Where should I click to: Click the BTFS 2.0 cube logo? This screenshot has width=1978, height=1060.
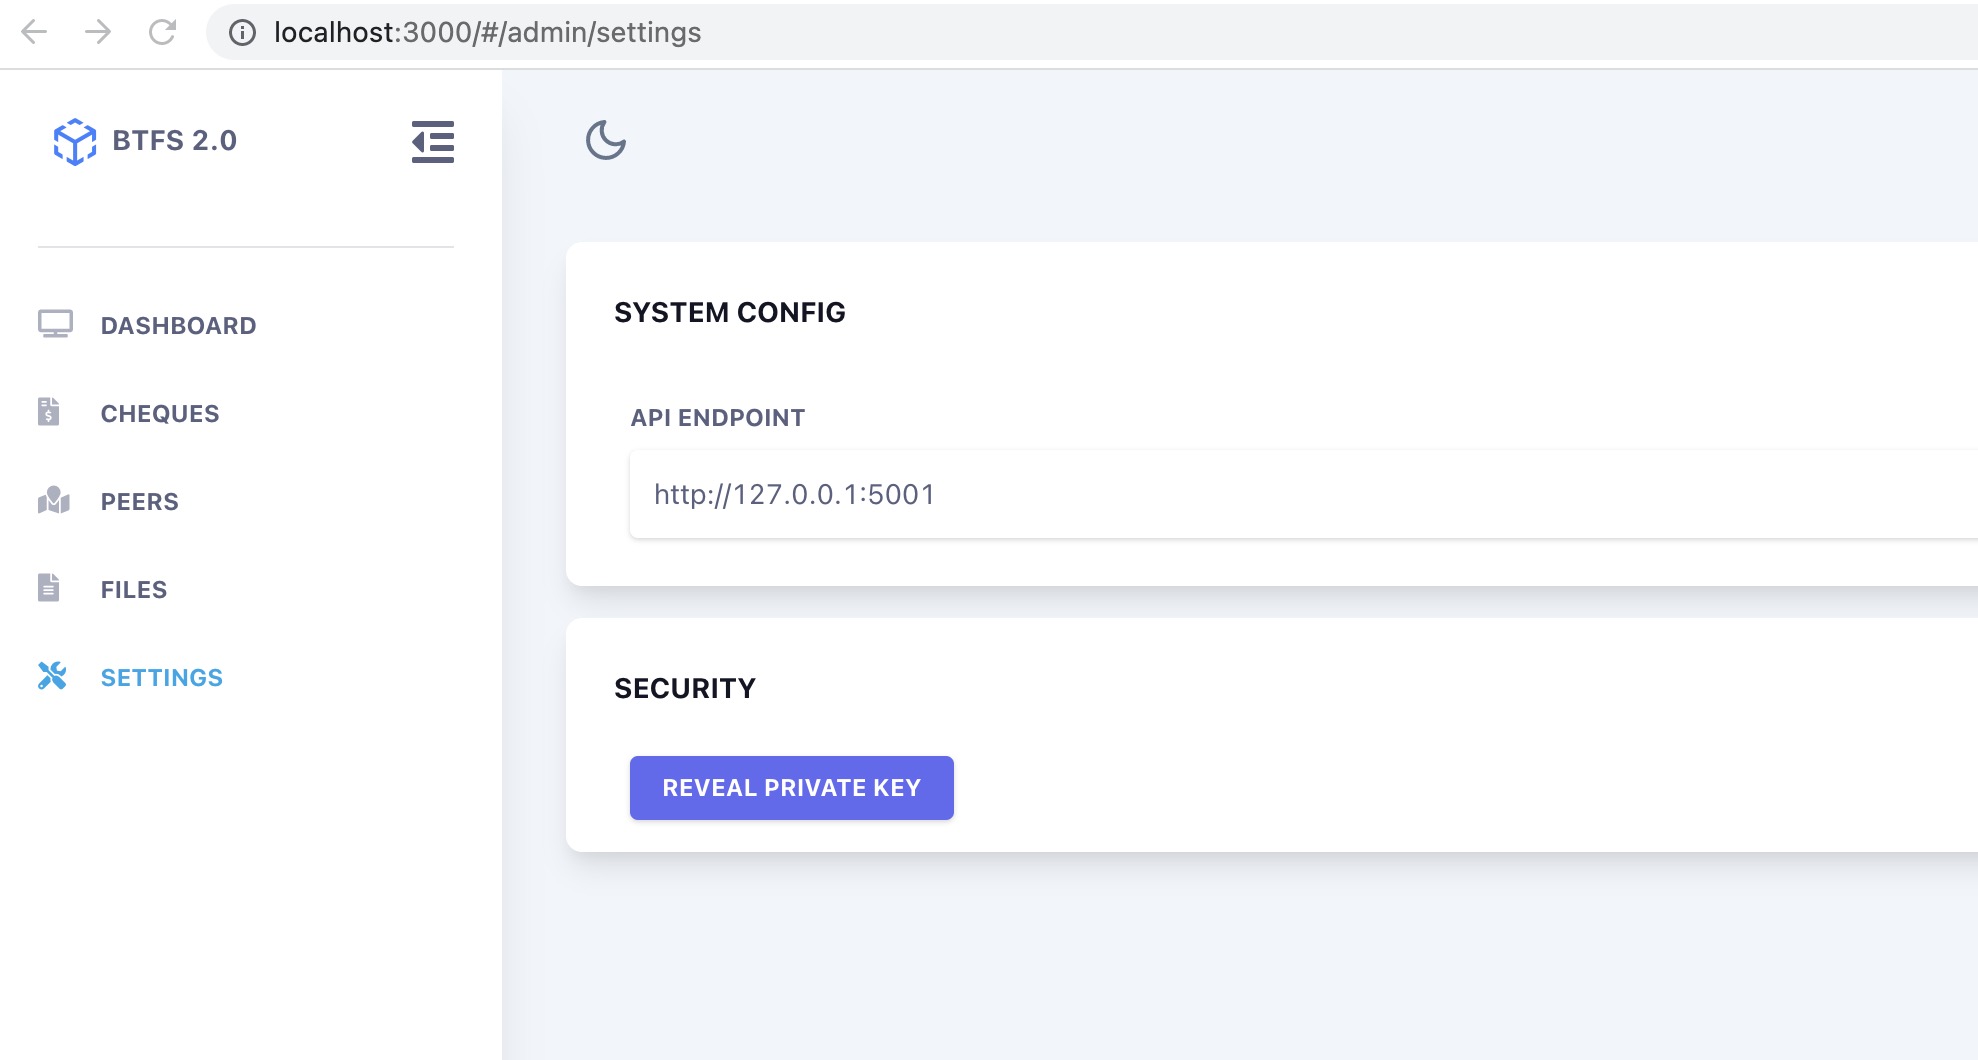[75, 141]
